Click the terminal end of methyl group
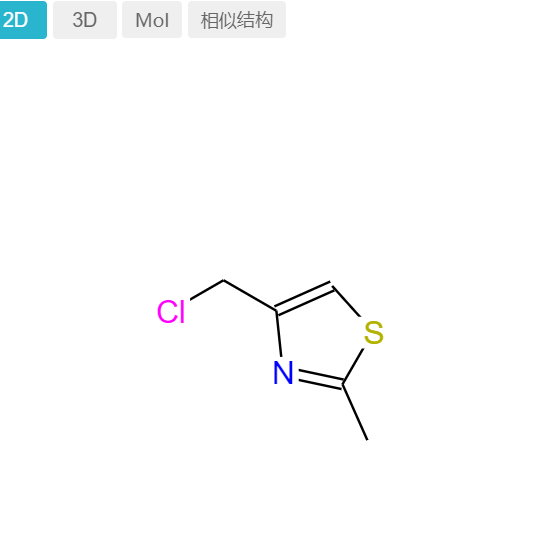Viewport: 553px width, 545px height. point(367,440)
